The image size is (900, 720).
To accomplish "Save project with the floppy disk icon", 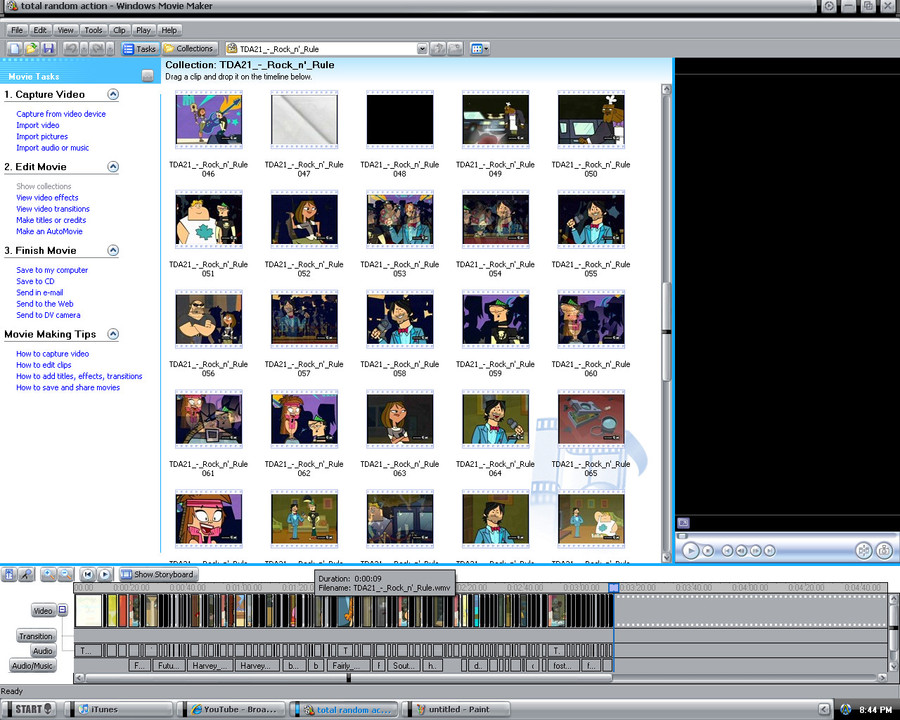I will pyautogui.click(x=48, y=49).
